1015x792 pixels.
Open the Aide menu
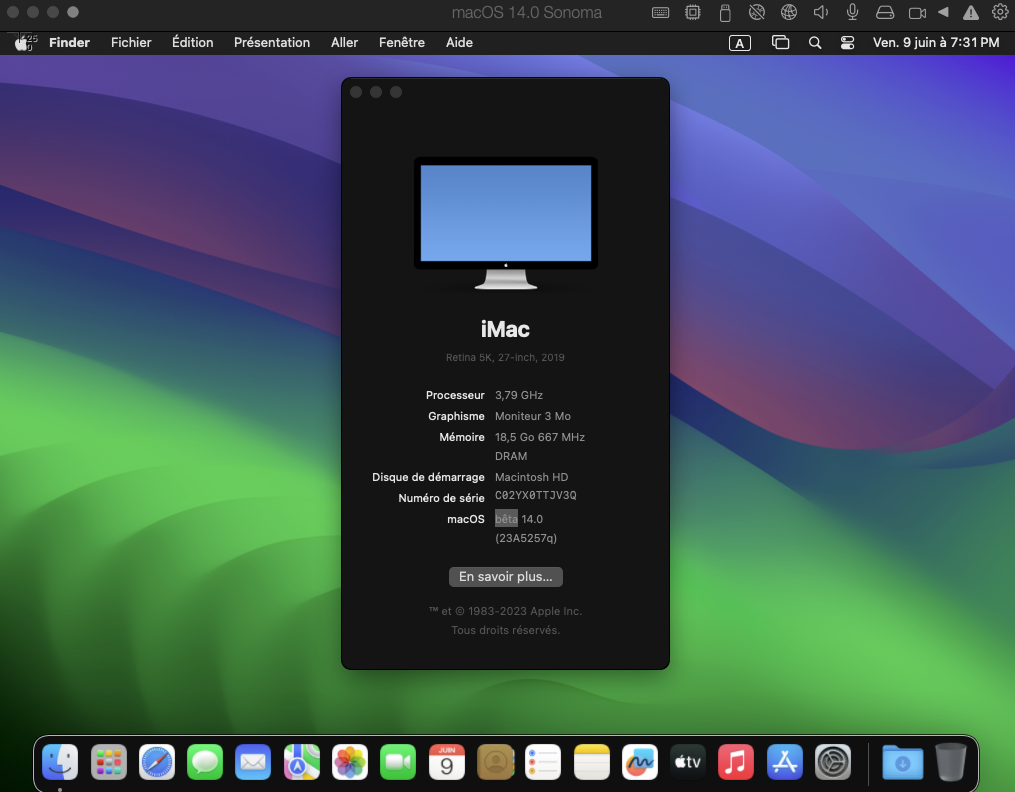click(x=459, y=43)
